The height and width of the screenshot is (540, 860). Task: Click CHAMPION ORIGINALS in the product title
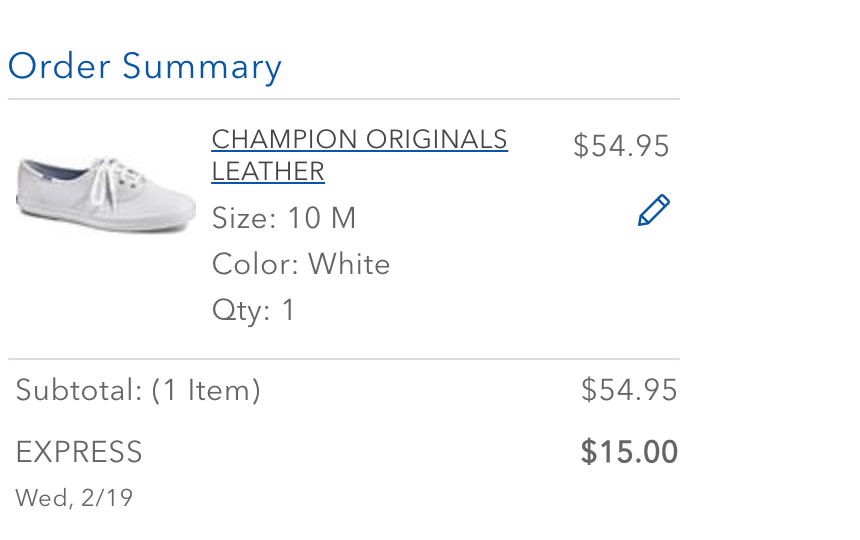point(359,139)
